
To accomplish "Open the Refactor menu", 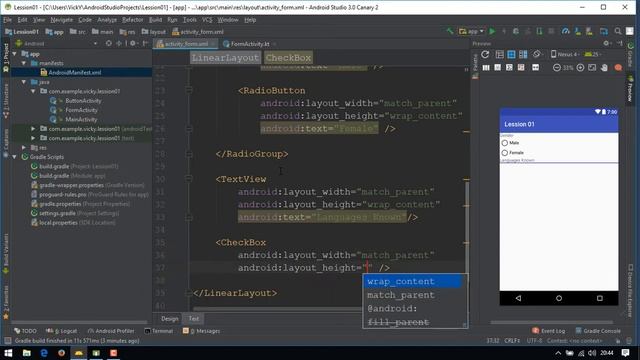I will point(133,20).
